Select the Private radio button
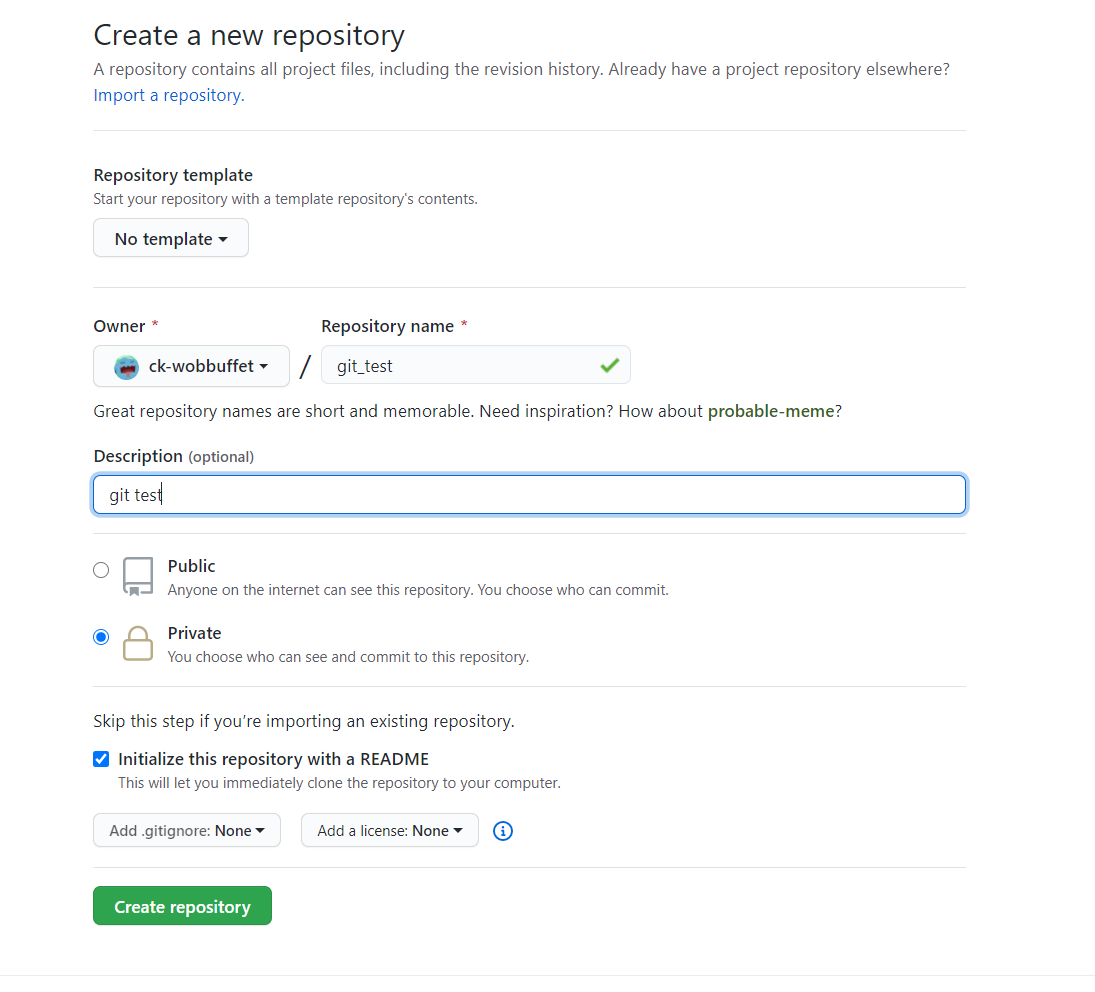 tap(101, 637)
